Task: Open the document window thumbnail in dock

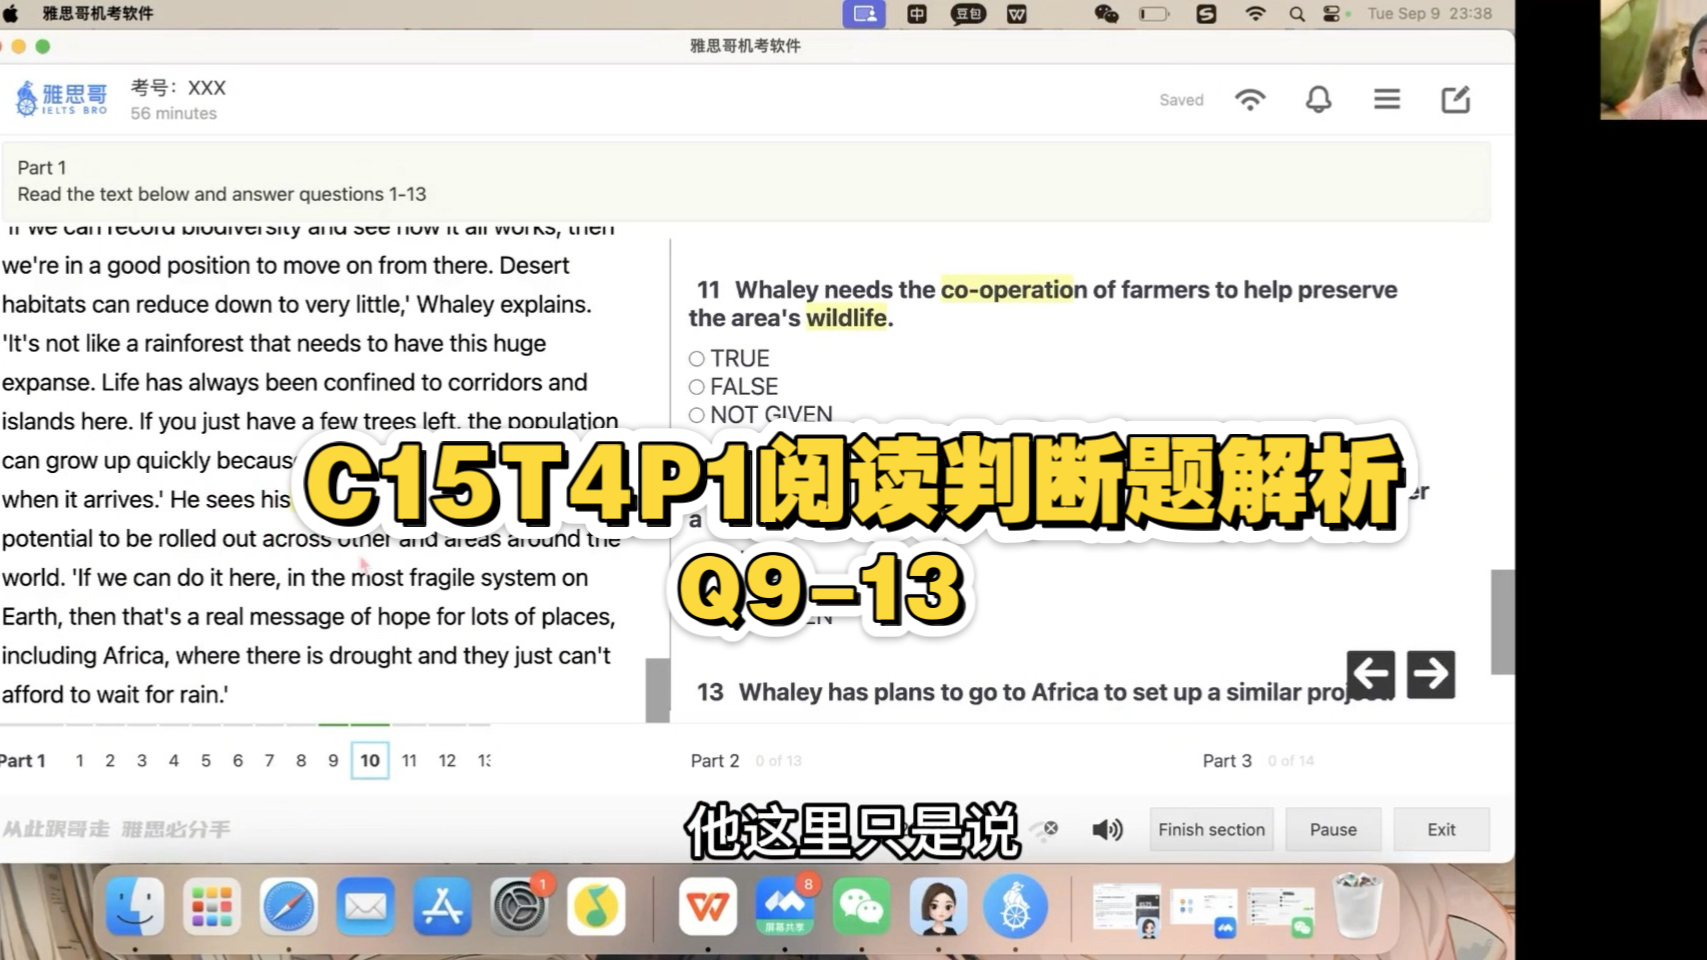Action: coord(1127,907)
